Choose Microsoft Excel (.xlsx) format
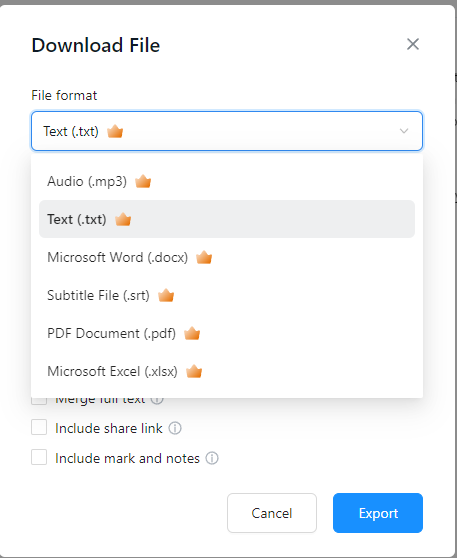Viewport: 457px width, 558px height. pos(227,372)
